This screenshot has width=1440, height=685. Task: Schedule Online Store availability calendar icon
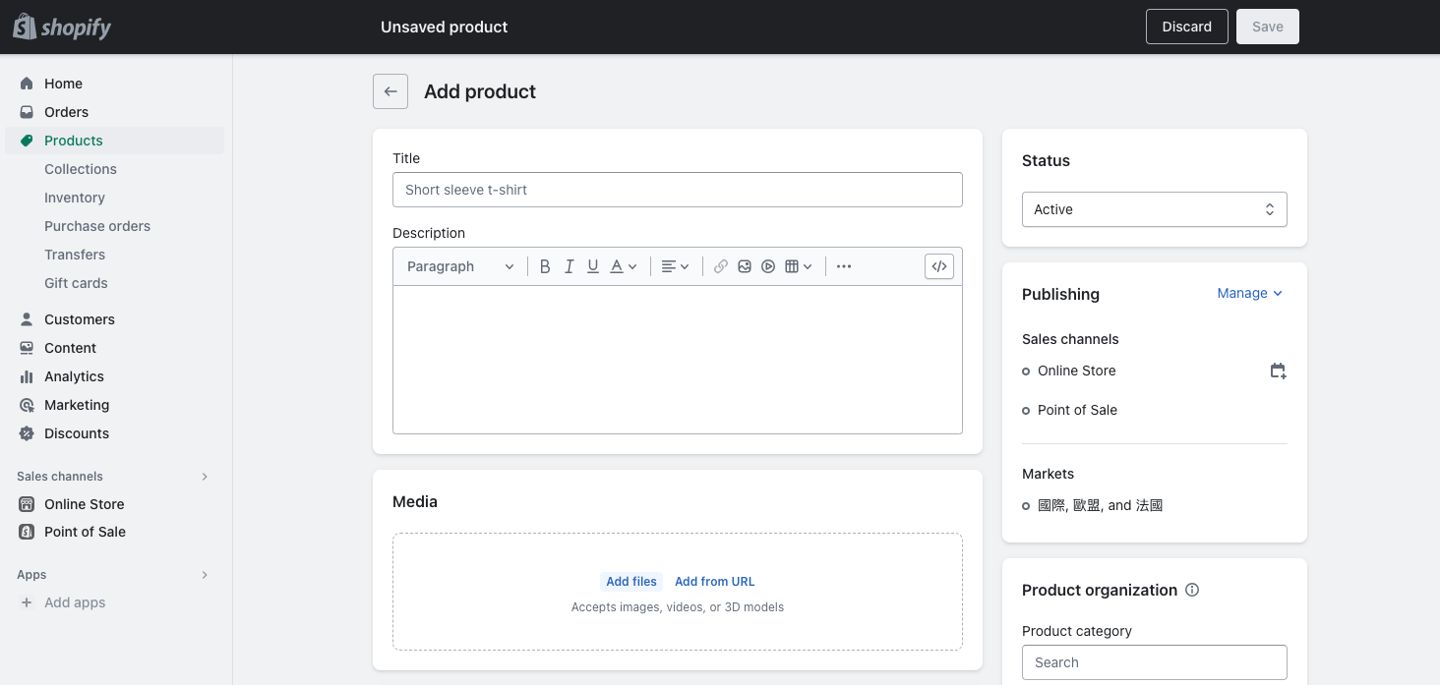[x=1277, y=371]
